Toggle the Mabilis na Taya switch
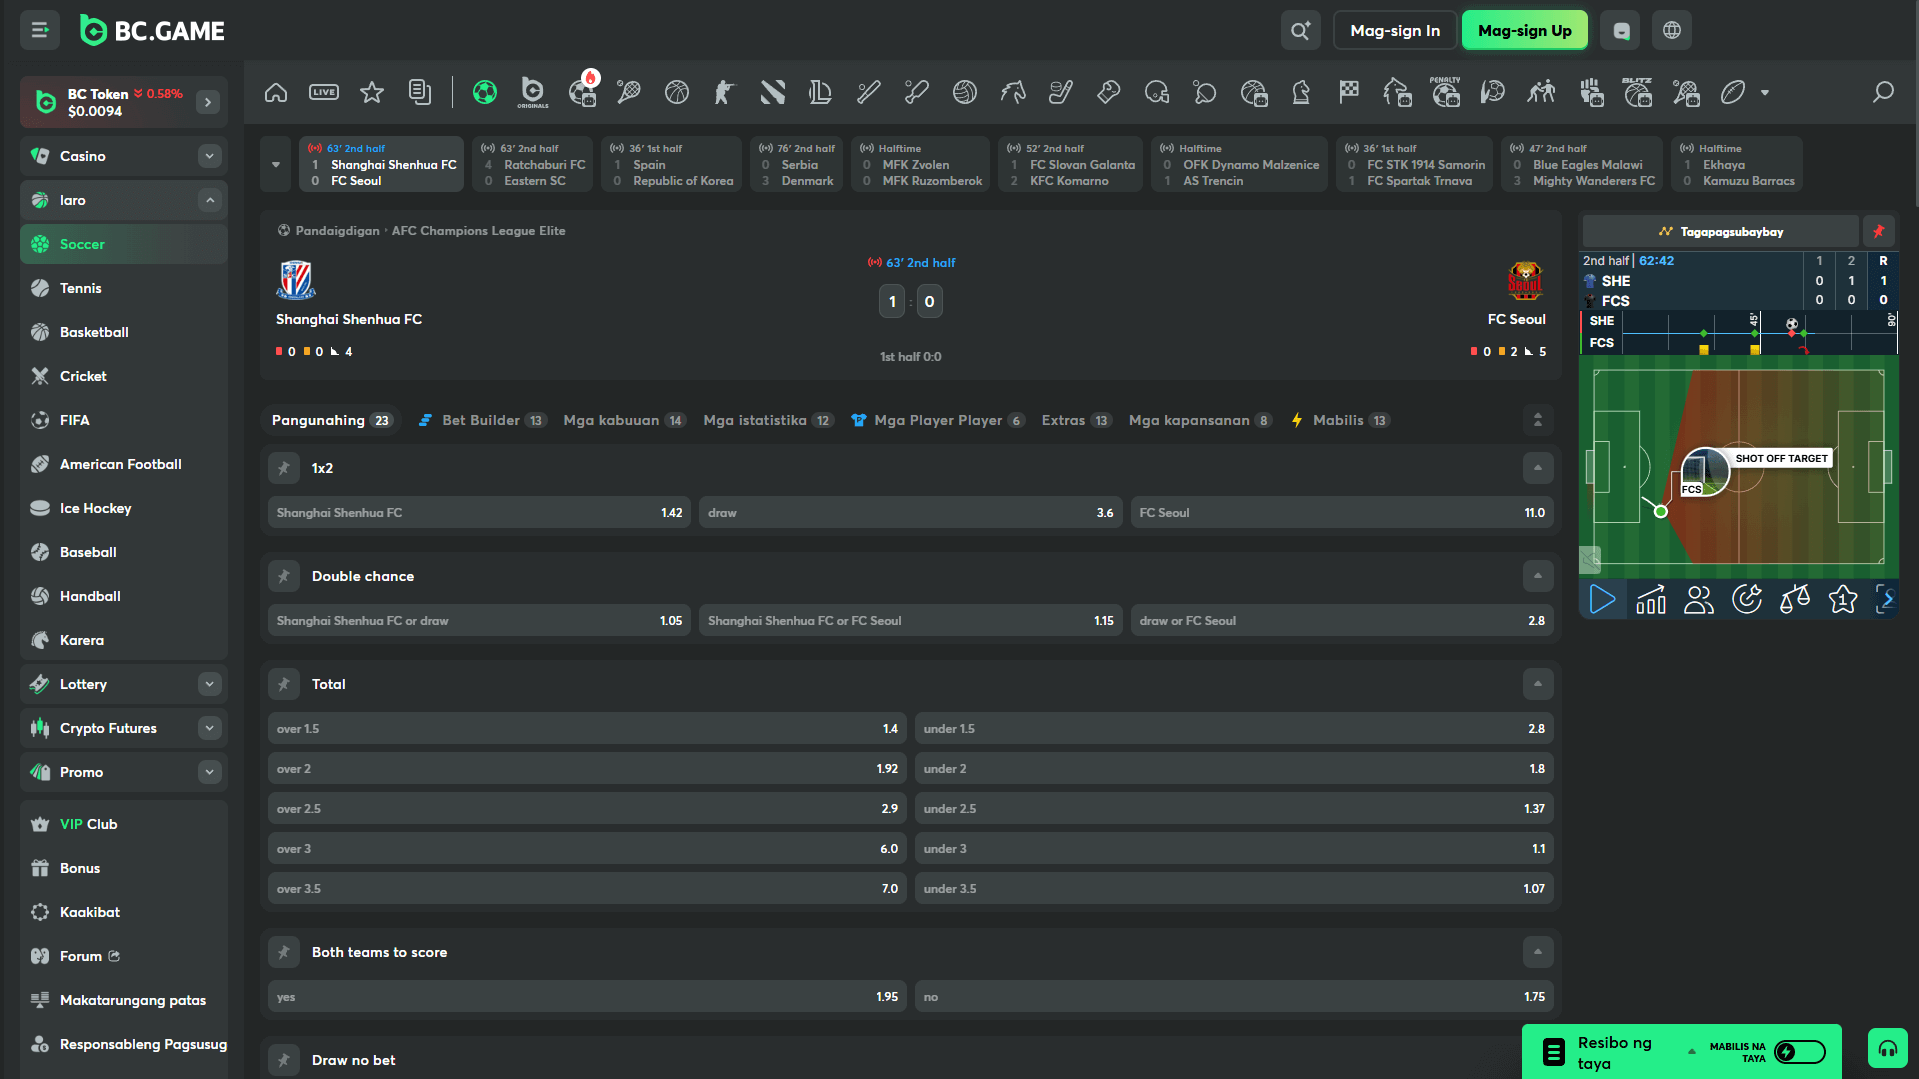 pos(1799,1052)
